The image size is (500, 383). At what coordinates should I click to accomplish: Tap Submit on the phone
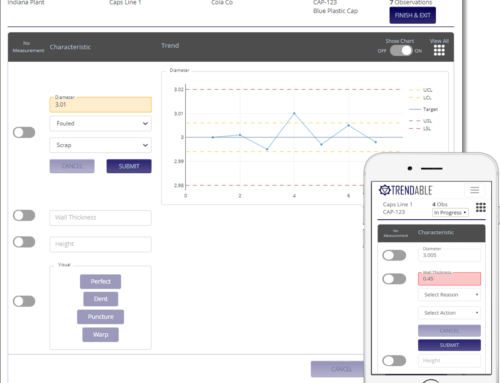(x=449, y=345)
